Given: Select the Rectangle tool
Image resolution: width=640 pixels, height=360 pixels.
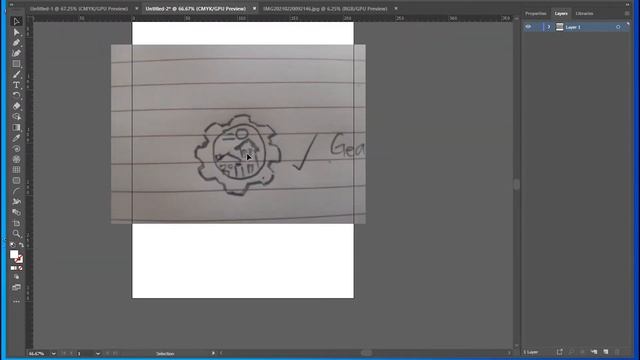Looking at the screenshot, I should (x=16, y=64).
